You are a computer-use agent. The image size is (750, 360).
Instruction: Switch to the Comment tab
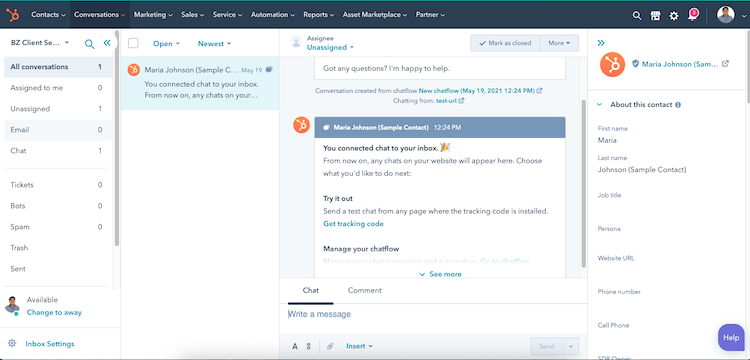click(x=364, y=290)
